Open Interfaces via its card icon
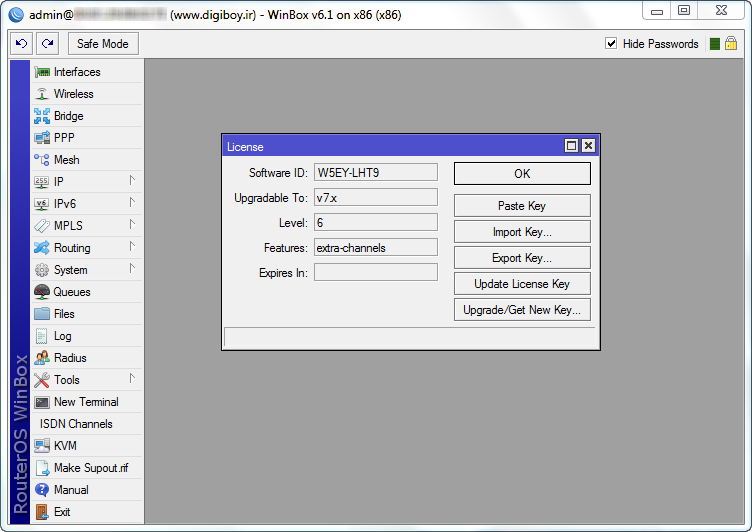The height and width of the screenshot is (532, 752). point(42,72)
